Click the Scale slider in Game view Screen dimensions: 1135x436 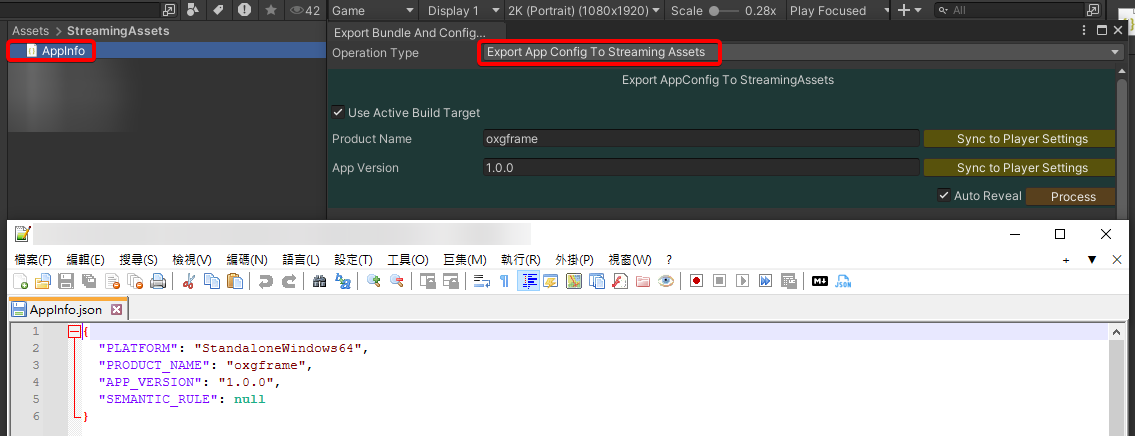coord(724,11)
